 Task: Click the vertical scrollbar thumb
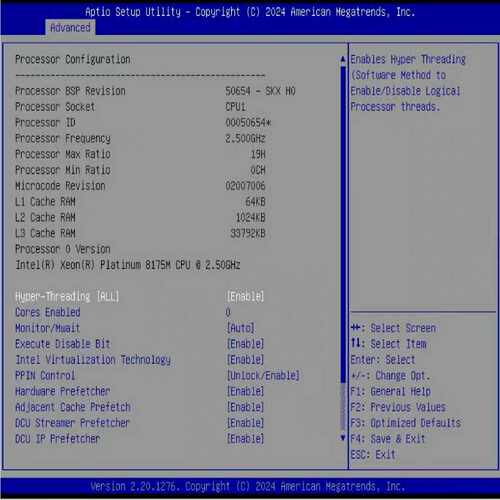click(343, 225)
